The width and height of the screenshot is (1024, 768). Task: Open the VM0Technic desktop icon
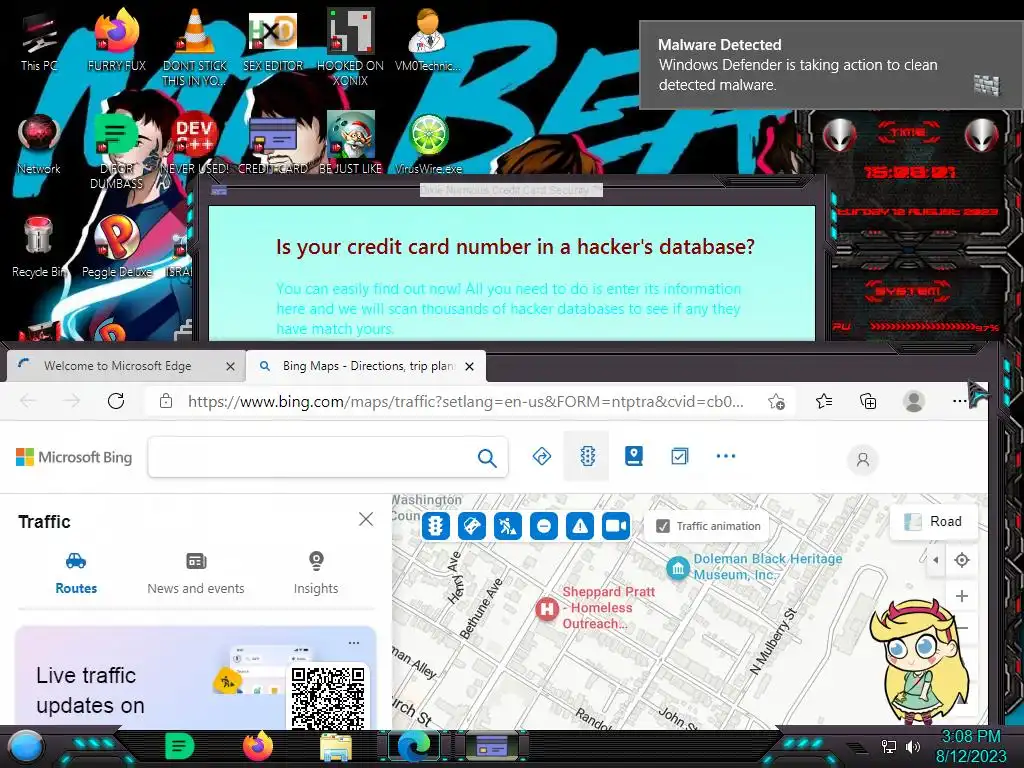pyautogui.click(x=428, y=40)
